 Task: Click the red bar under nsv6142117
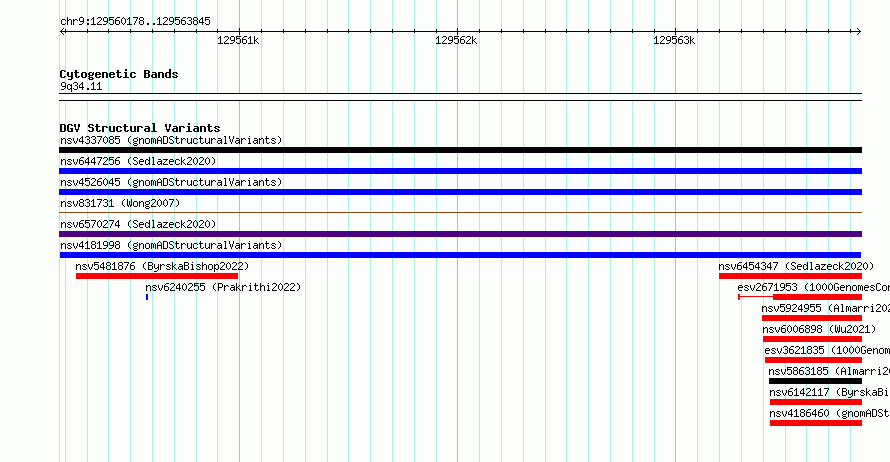[x=816, y=402]
